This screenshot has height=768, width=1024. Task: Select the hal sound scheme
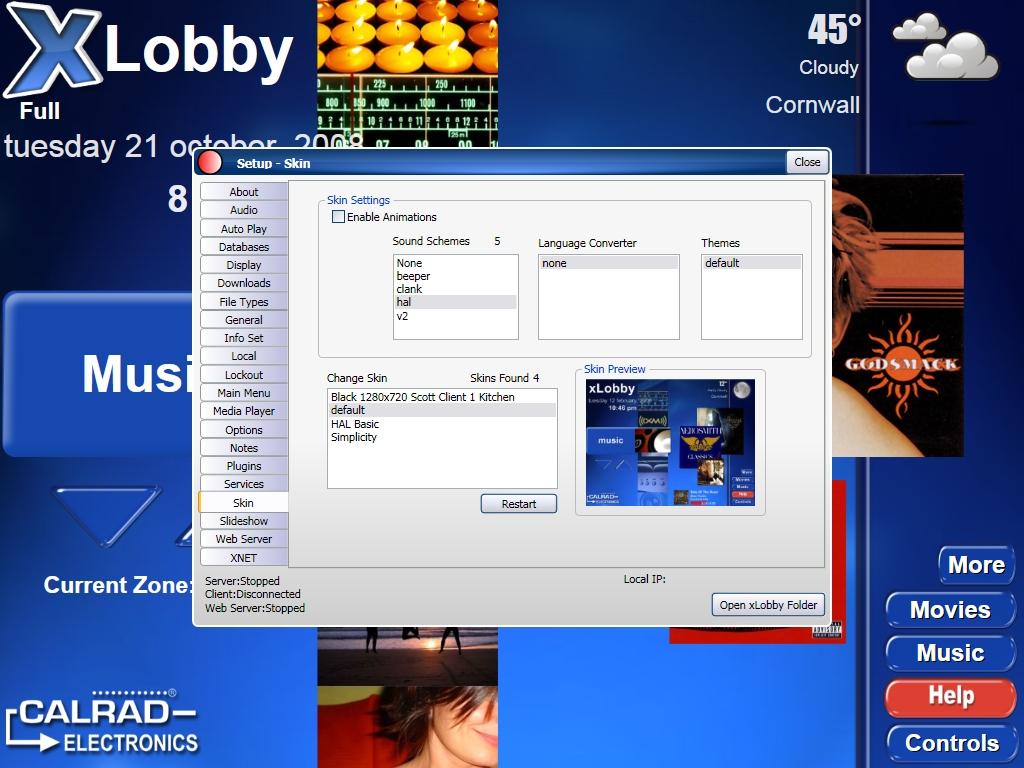click(x=455, y=302)
